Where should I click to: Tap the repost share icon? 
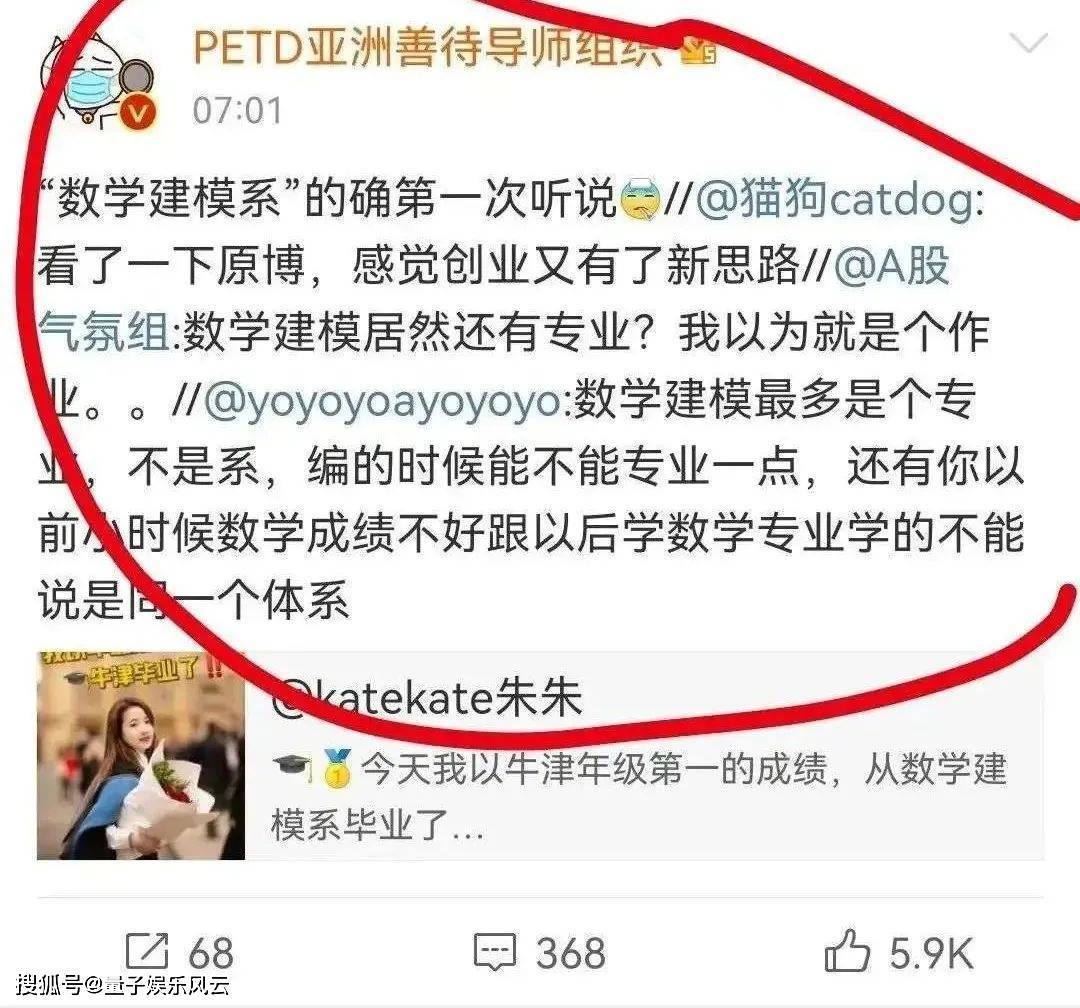coord(147,952)
